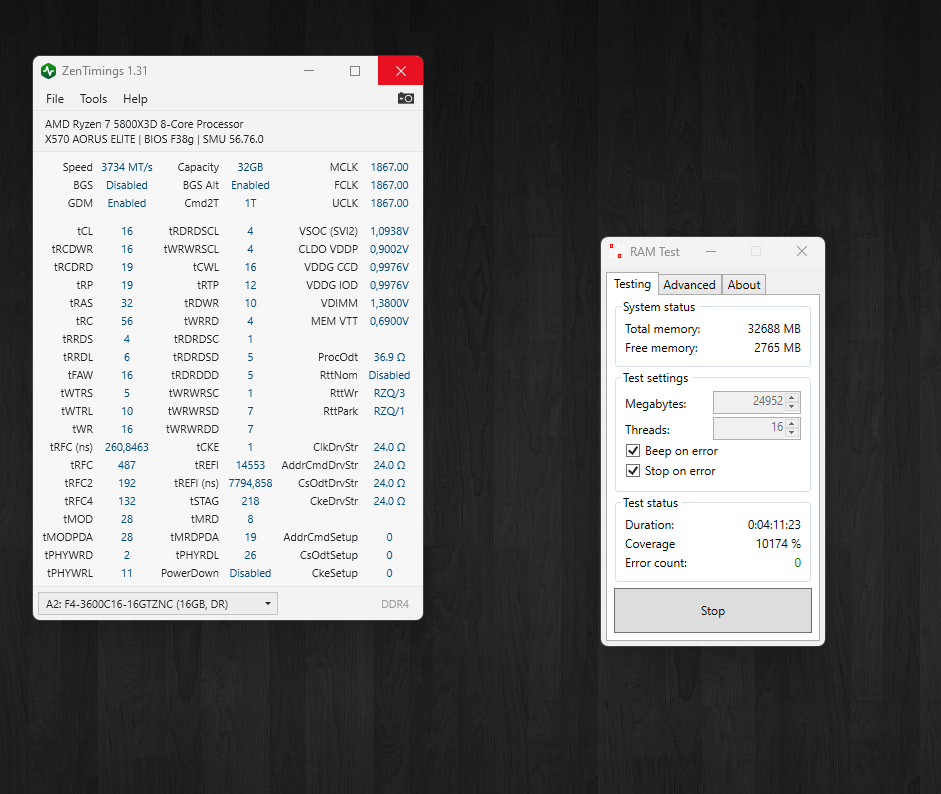
Task: Click the Error count value 0
Action: click(798, 563)
